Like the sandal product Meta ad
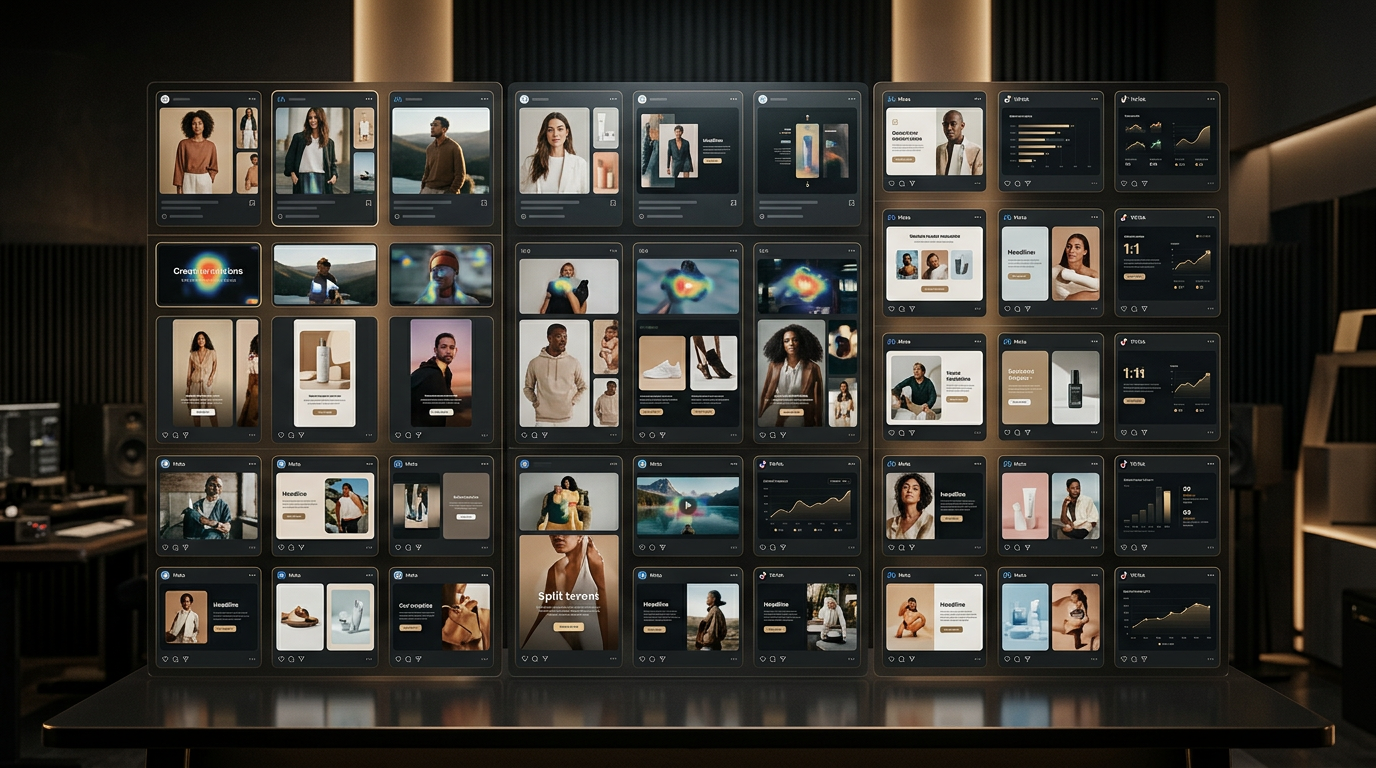This screenshot has height=768, width=1376. pos(281,659)
